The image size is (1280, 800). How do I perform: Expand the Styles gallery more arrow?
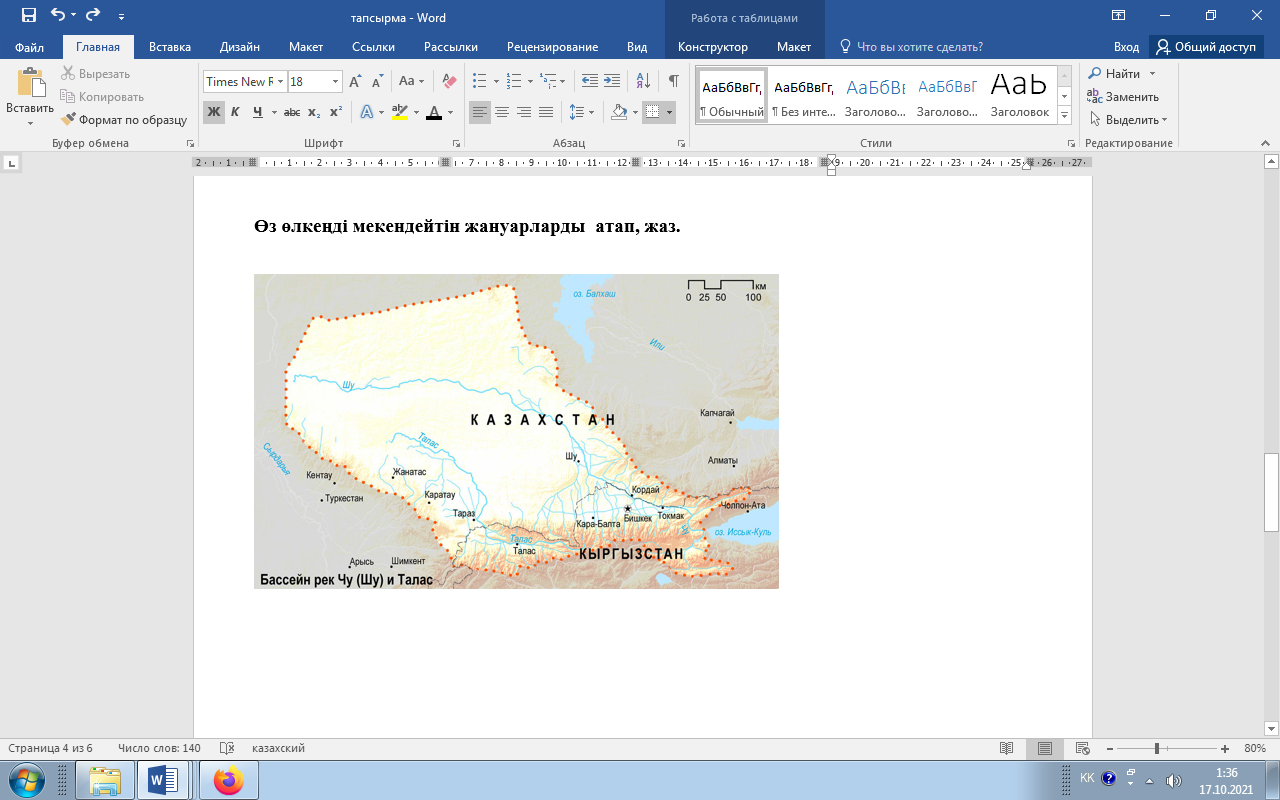click(x=1064, y=116)
